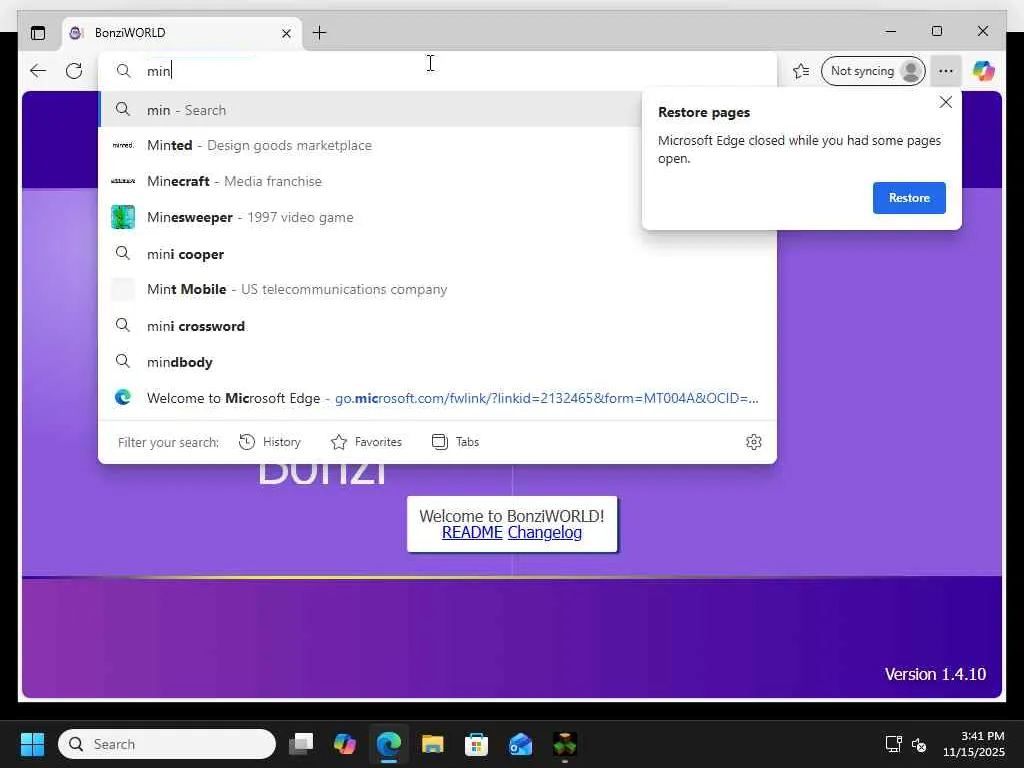Open Microsoft Edge from the taskbar
The height and width of the screenshot is (768, 1024).
389,744
